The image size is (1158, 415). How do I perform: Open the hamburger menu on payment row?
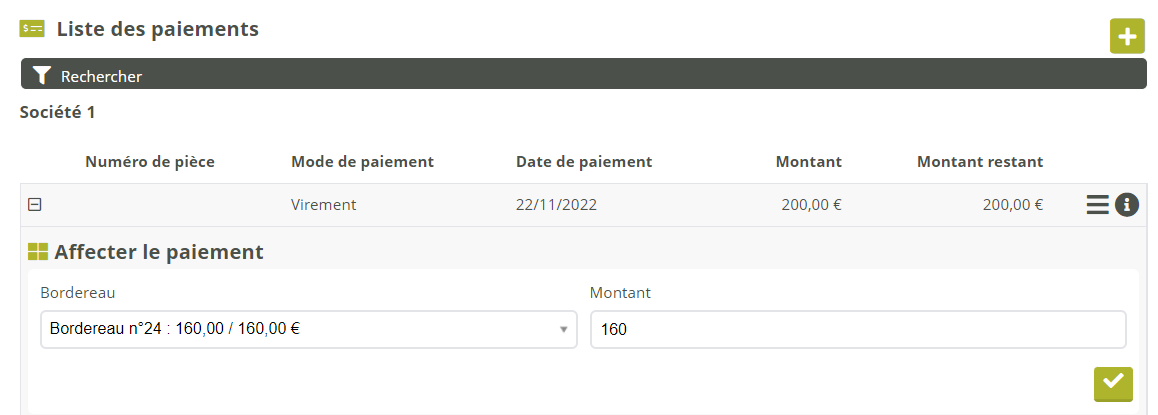[1097, 205]
